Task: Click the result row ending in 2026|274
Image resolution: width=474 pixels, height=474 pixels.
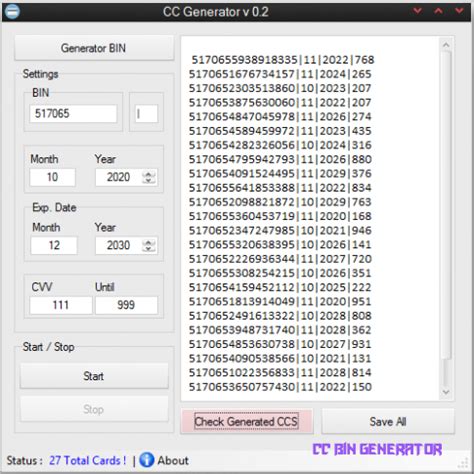Action: (x=280, y=117)
